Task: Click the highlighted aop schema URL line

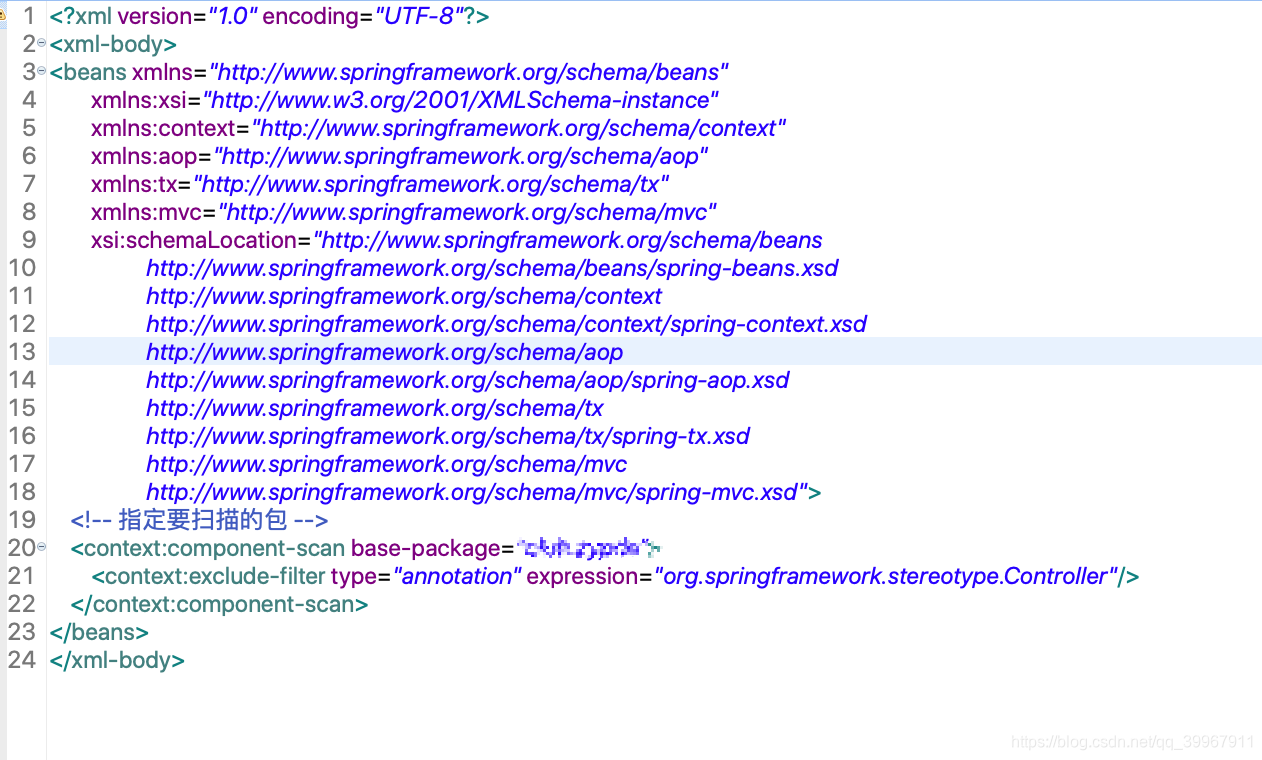Action: [384, 352]
